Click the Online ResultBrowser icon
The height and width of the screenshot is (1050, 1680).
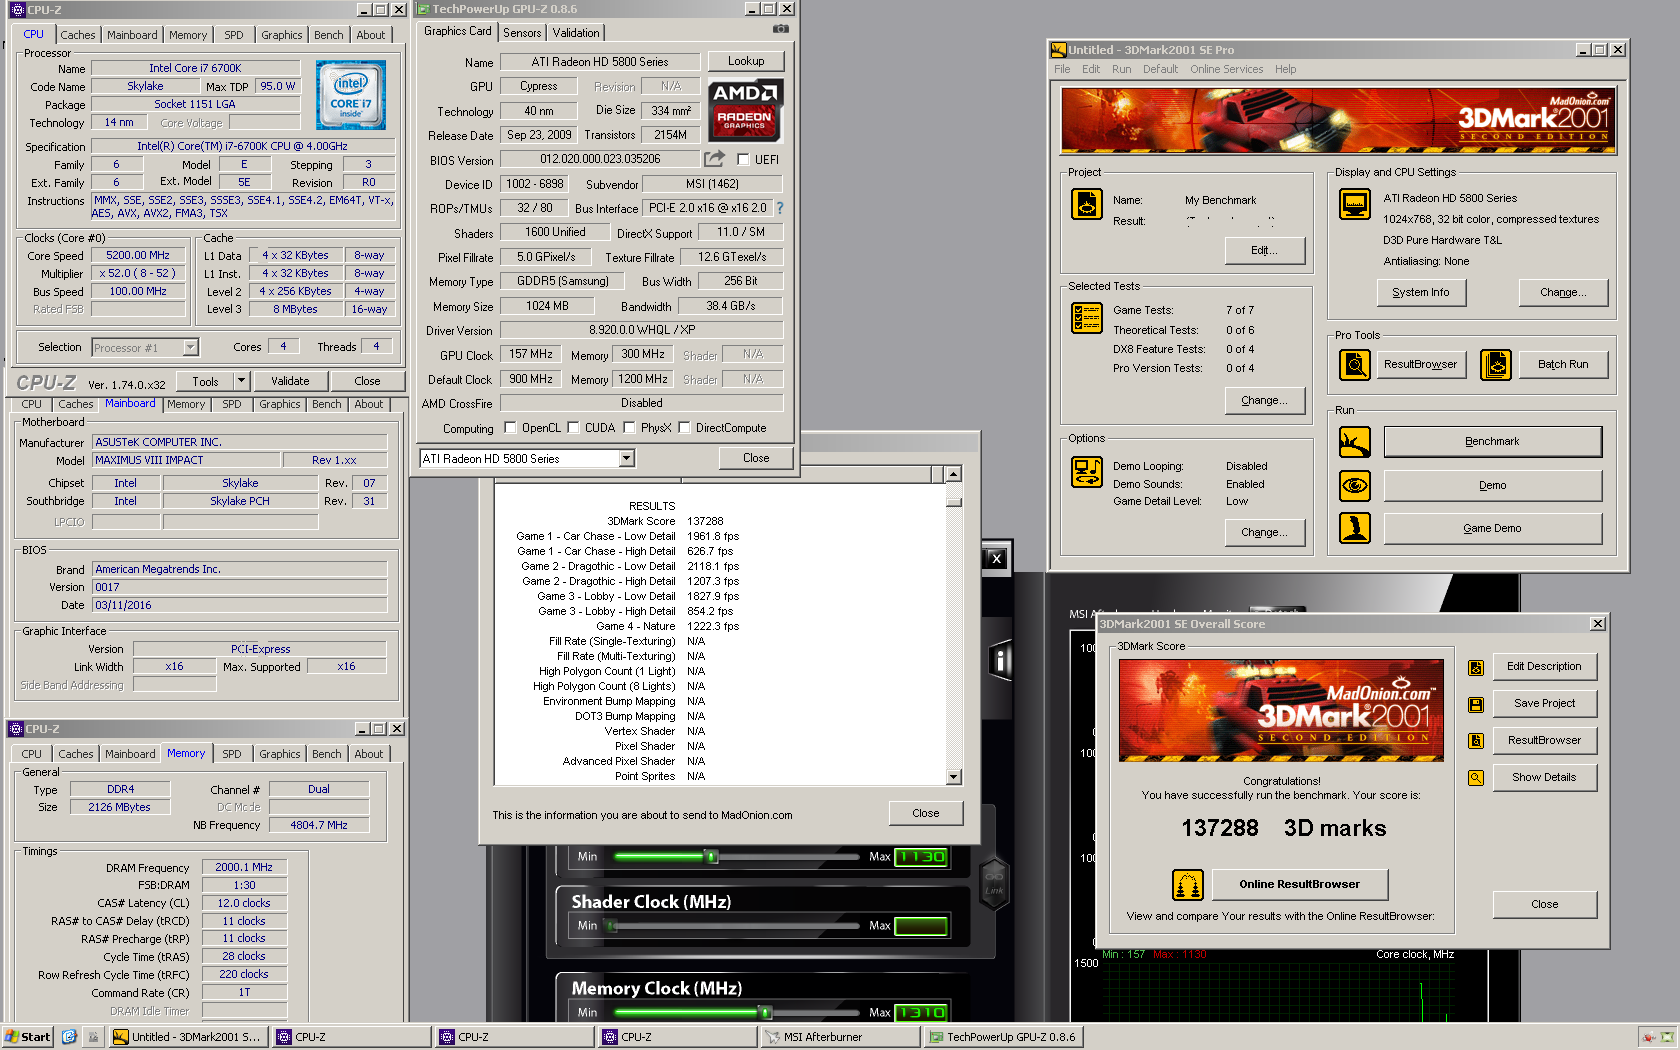pos(1188,885)
